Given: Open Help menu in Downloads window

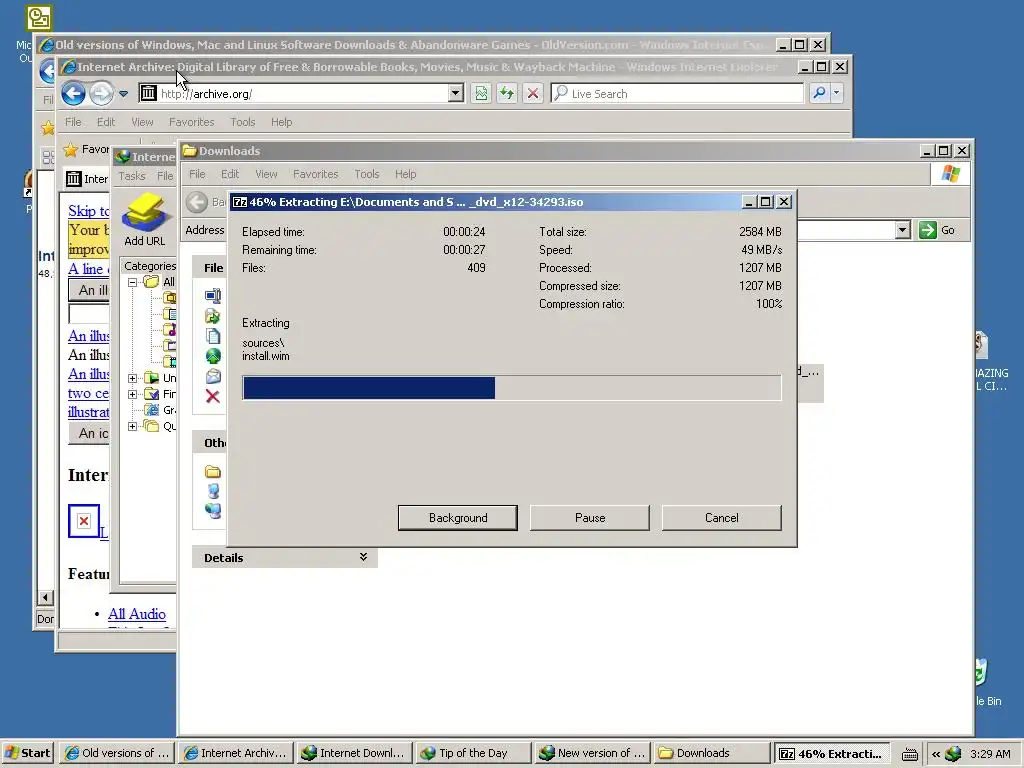Looking at the screenshot, I should (x=405, y=174).
